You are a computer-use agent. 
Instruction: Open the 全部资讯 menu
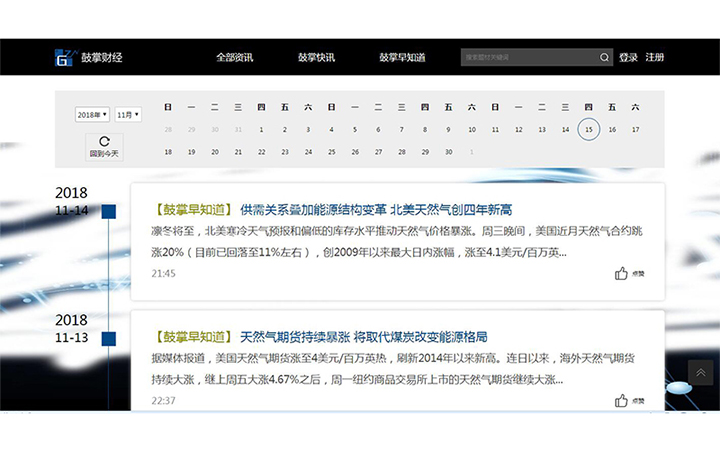[235, 57]
